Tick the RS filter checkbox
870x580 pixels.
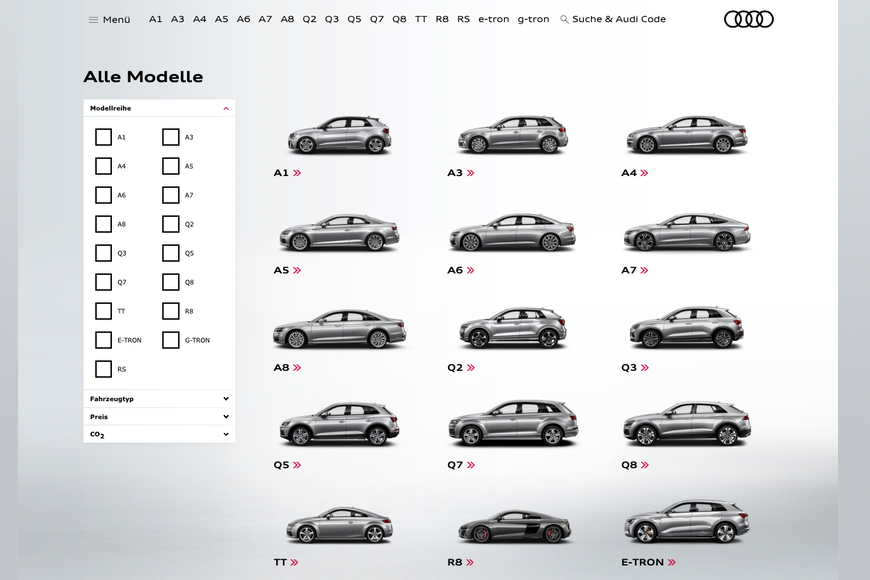(x=103, y=369)
